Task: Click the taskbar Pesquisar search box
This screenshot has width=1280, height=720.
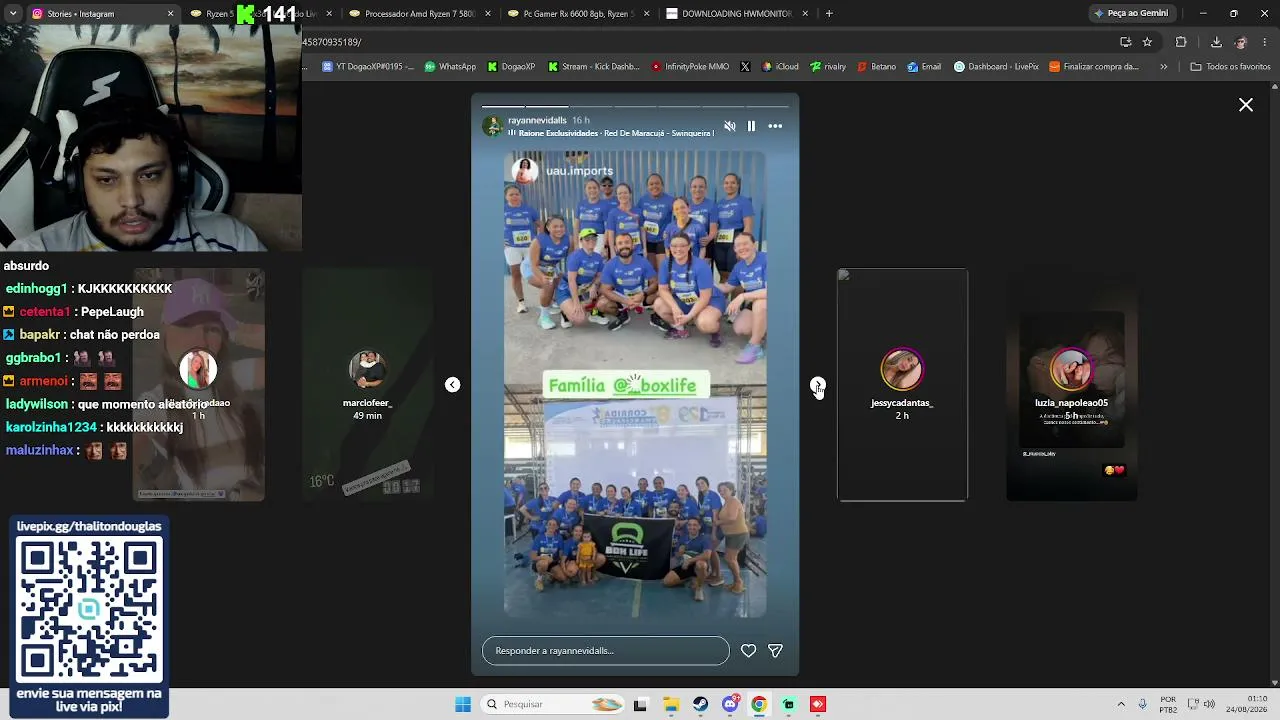Action: click(x=554, y=704)
